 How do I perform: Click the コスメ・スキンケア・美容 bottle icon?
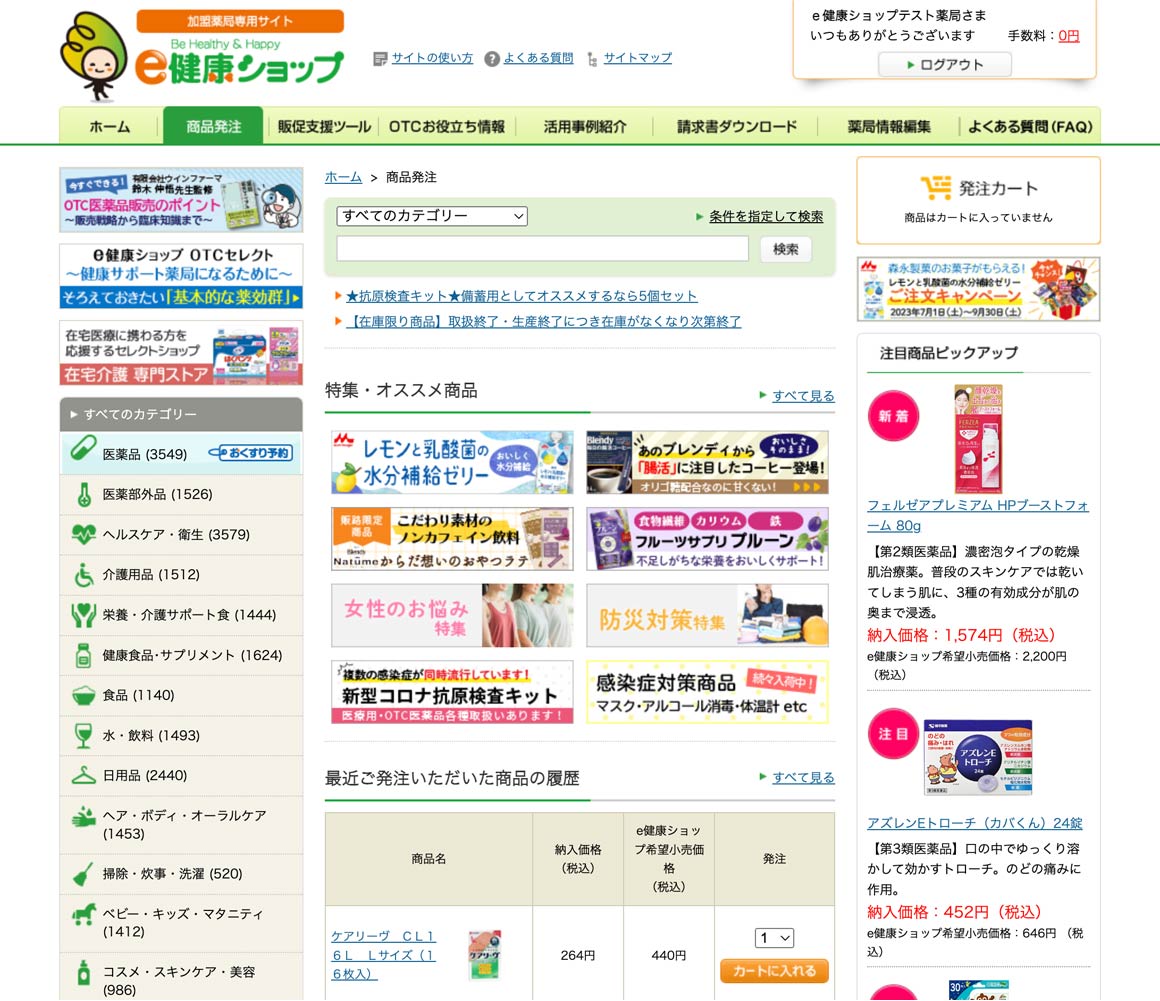pos(84,972)
